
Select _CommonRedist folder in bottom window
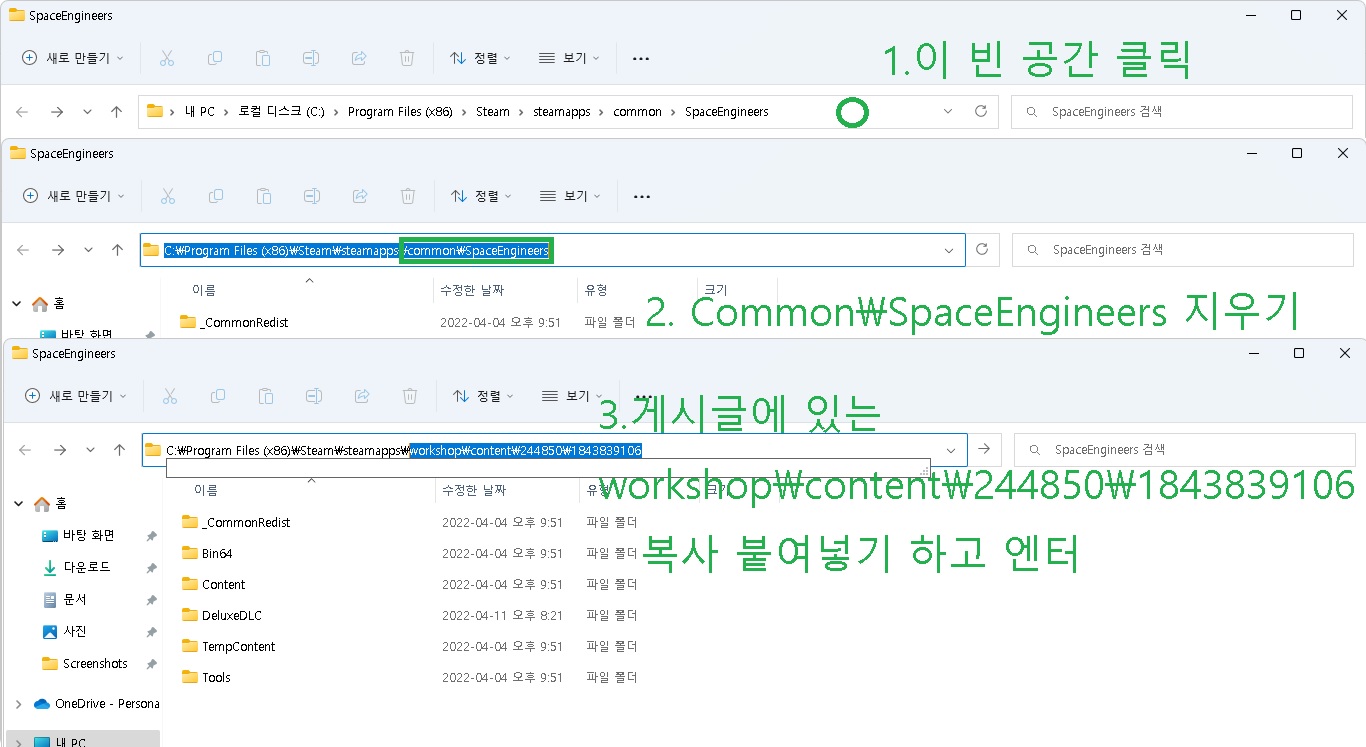pyautogui.click(x=410, y=522)
